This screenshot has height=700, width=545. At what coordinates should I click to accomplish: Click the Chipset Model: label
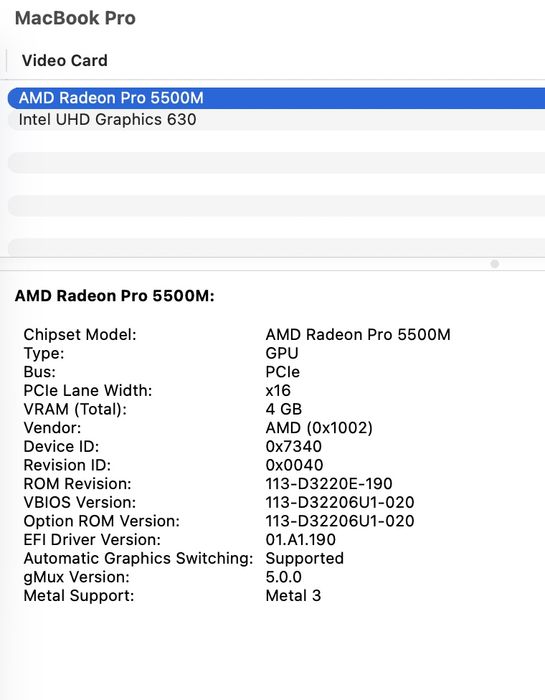click(x=80, y=334)
